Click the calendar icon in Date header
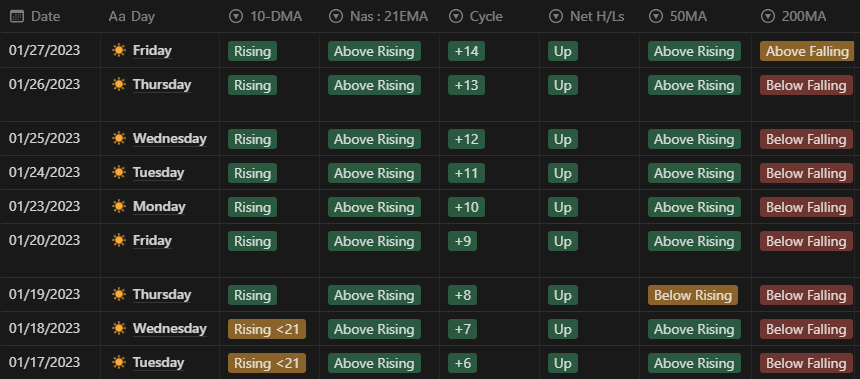This screenshot has width=860, height=379. pyautogui.click(x=17, y=16)
